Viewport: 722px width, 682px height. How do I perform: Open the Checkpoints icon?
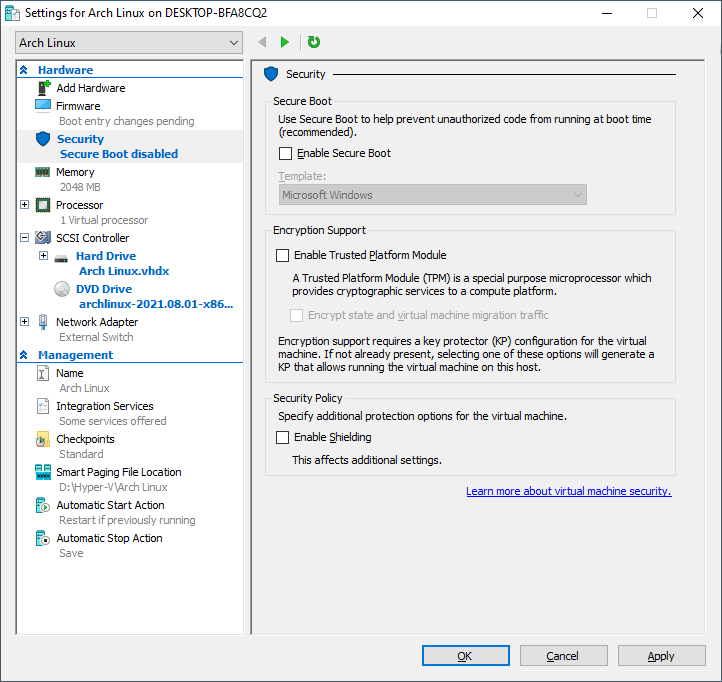[43, 439]
